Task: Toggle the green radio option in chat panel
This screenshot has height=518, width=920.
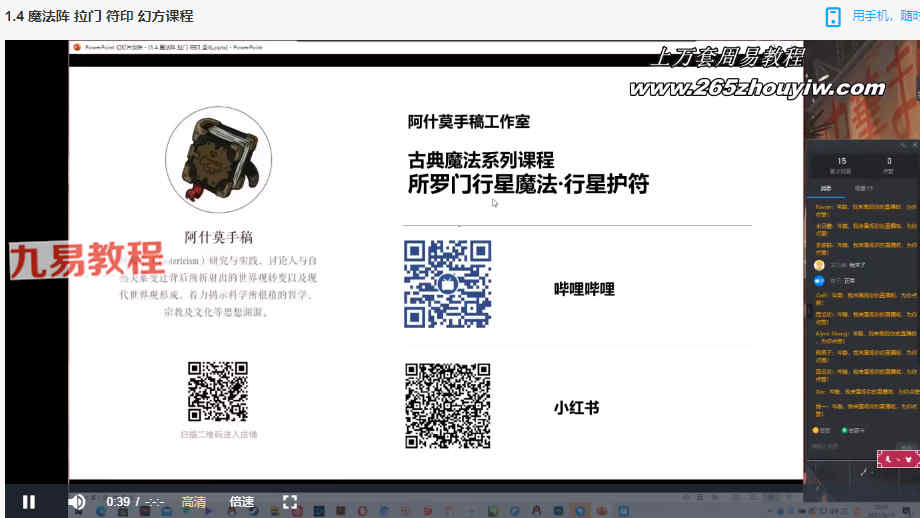Action: (845, 430)
